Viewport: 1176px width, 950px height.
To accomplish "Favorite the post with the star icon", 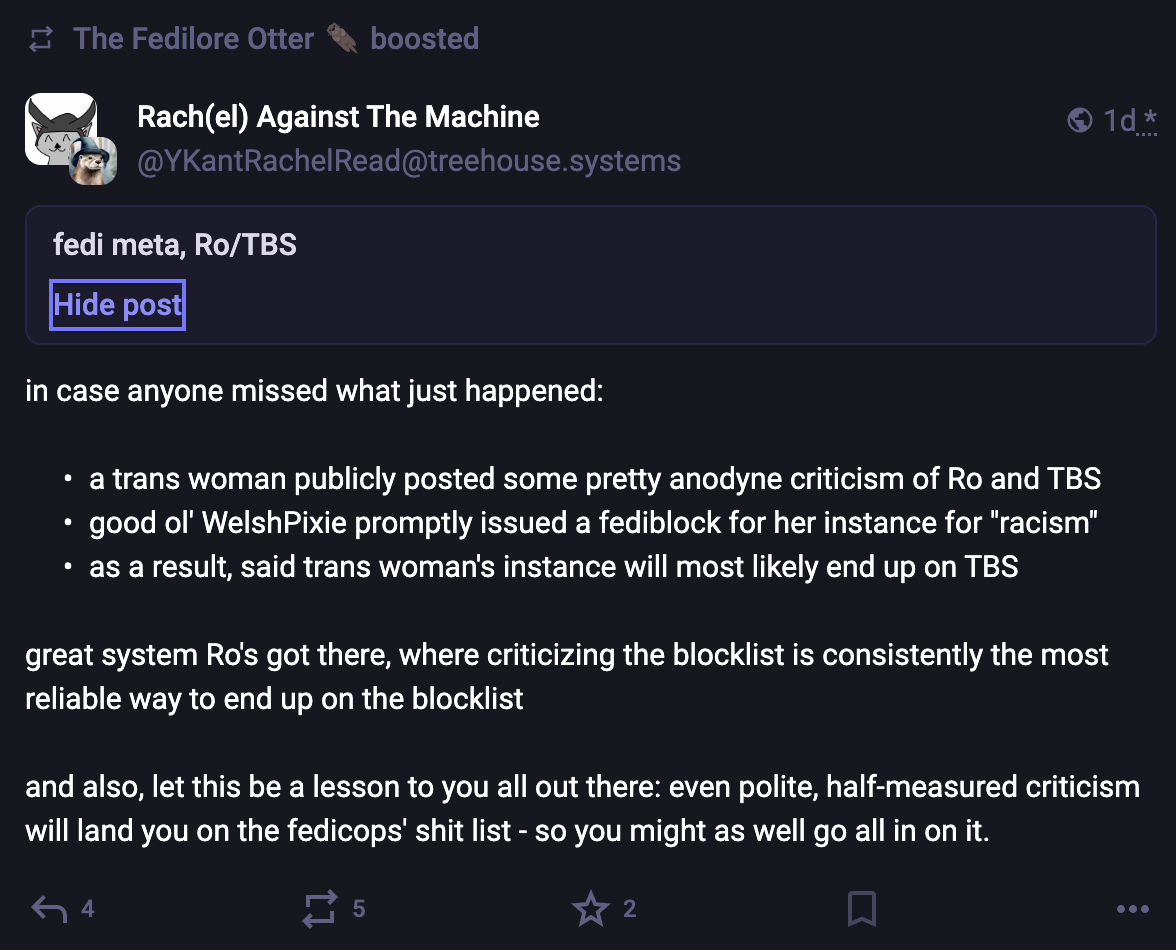I will pos(590,909).
